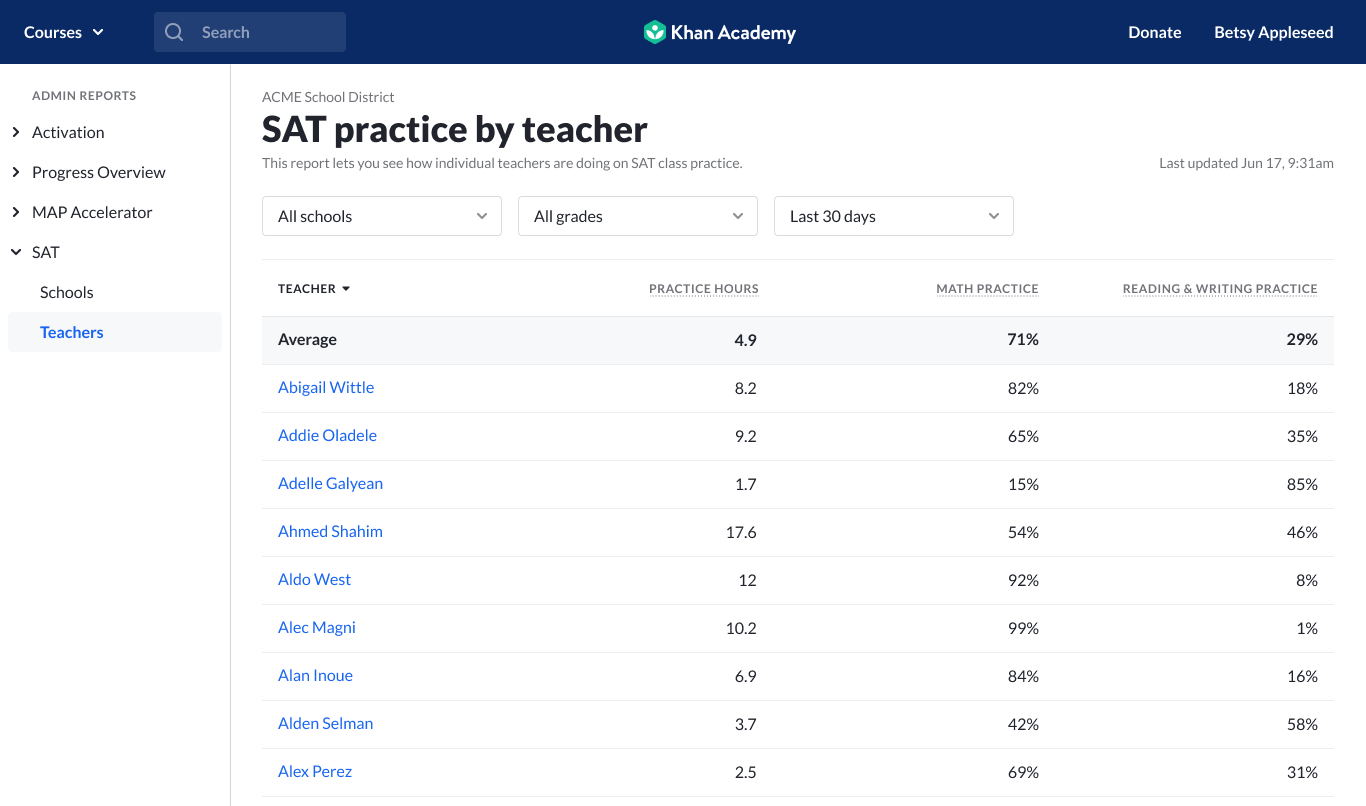
Task: Open the Betsy Appleseed account menu
Action: (1273, 32)
